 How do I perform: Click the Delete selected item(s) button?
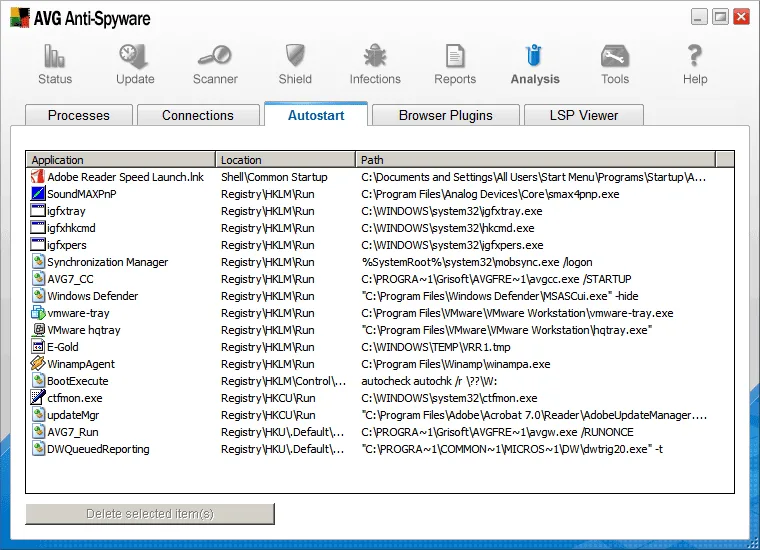pyautogui.click(x=150, y=514)
